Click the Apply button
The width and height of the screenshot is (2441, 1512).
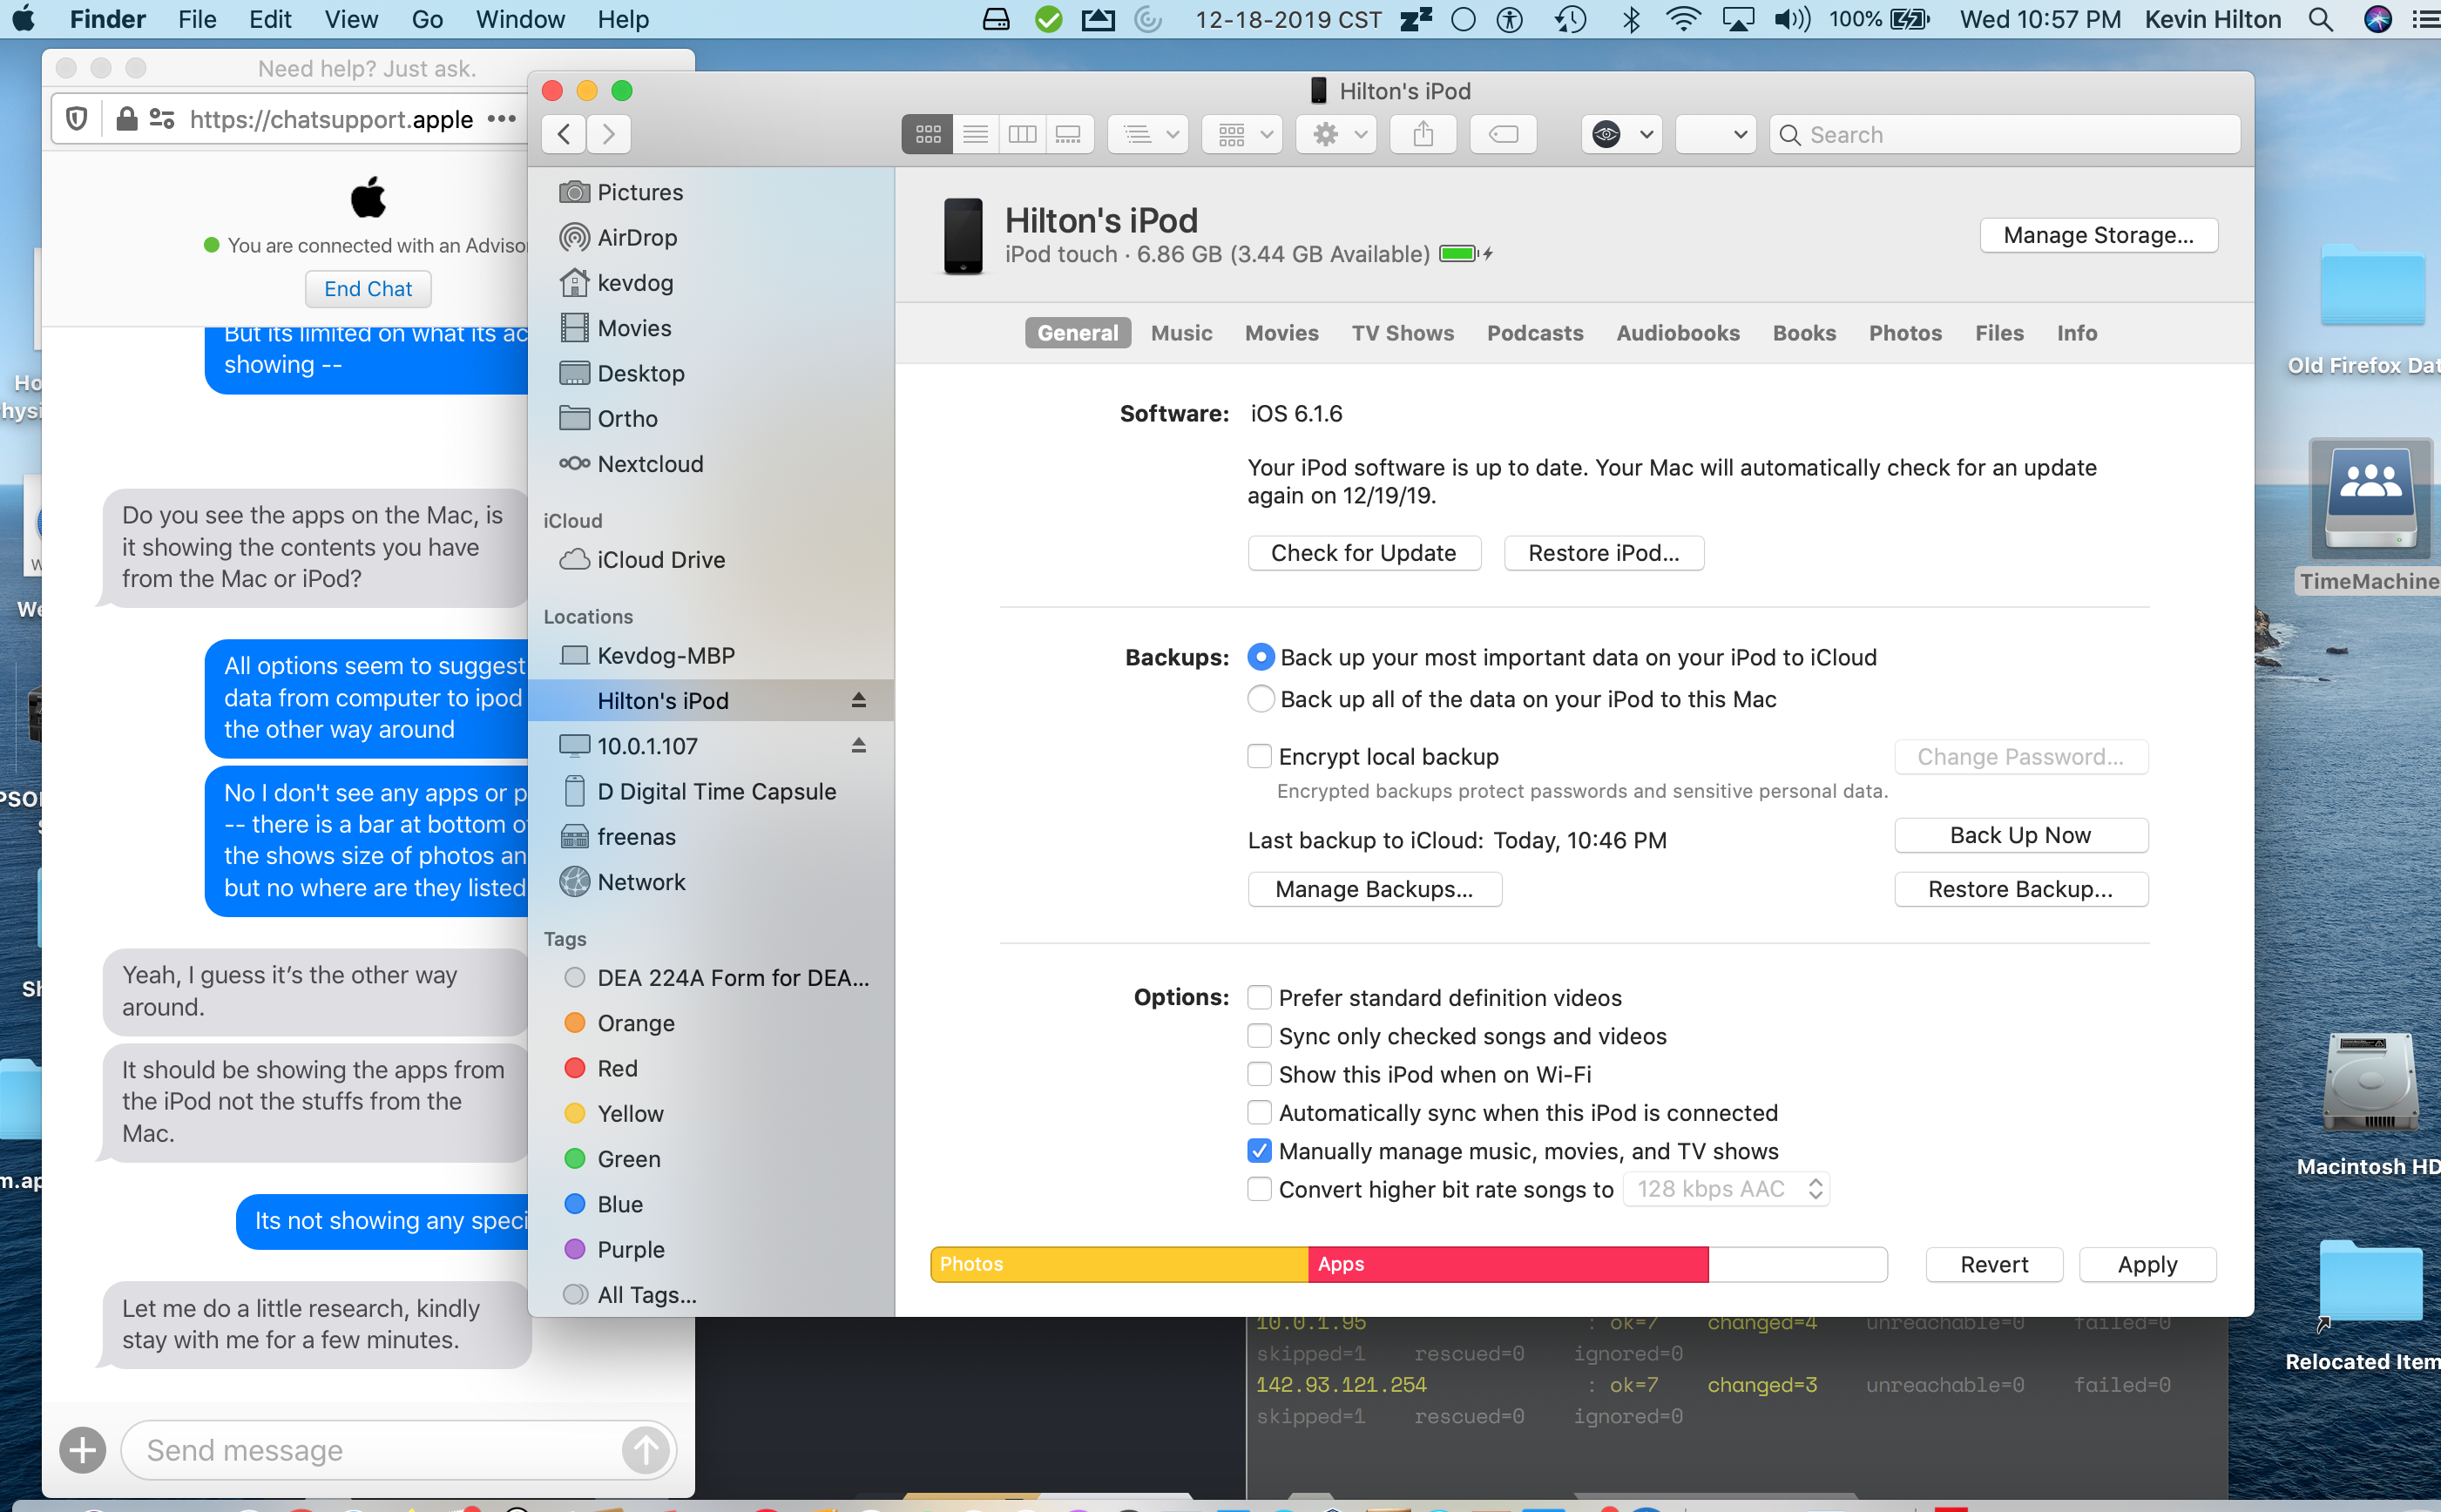(x=2147, y=1264)
